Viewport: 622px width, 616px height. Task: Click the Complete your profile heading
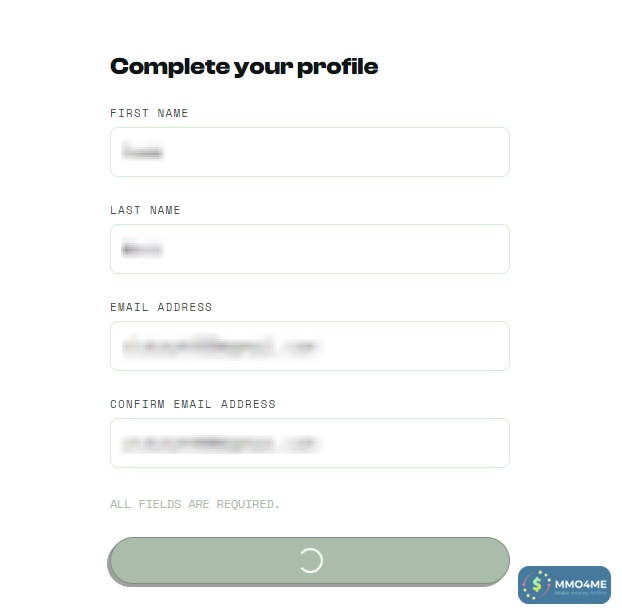point(244,67)
